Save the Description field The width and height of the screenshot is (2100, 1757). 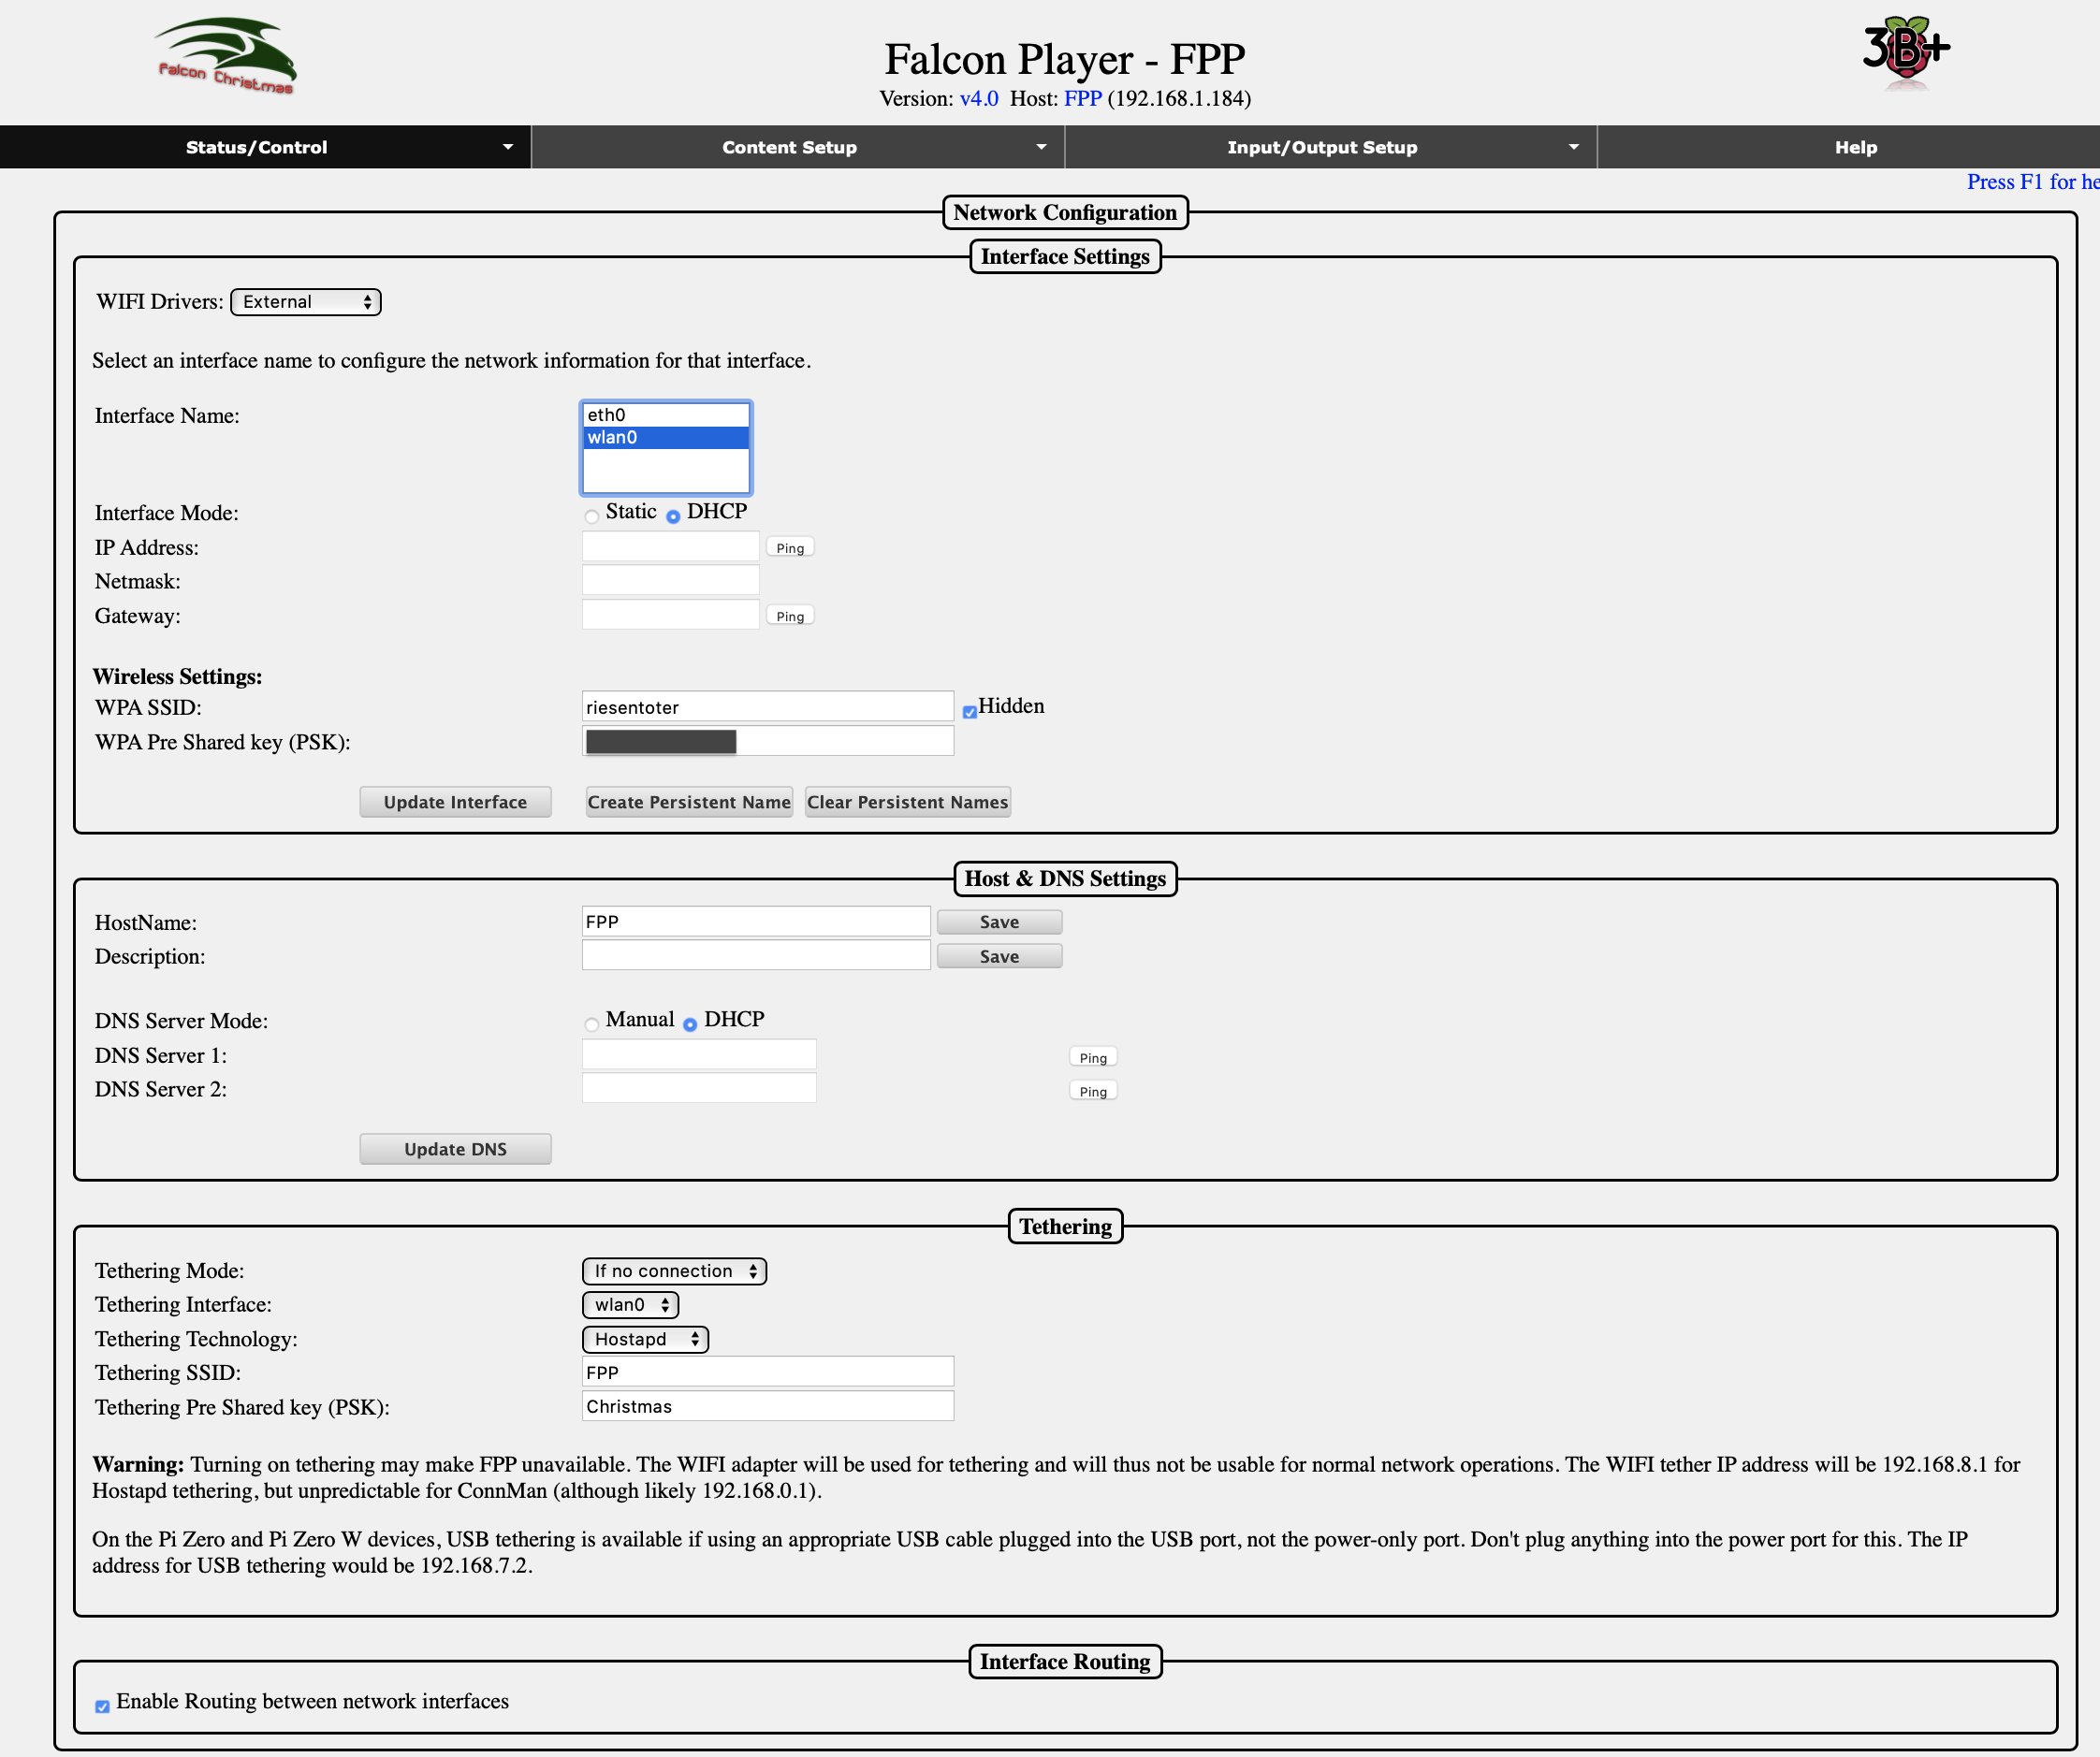[x=999, y=956]
